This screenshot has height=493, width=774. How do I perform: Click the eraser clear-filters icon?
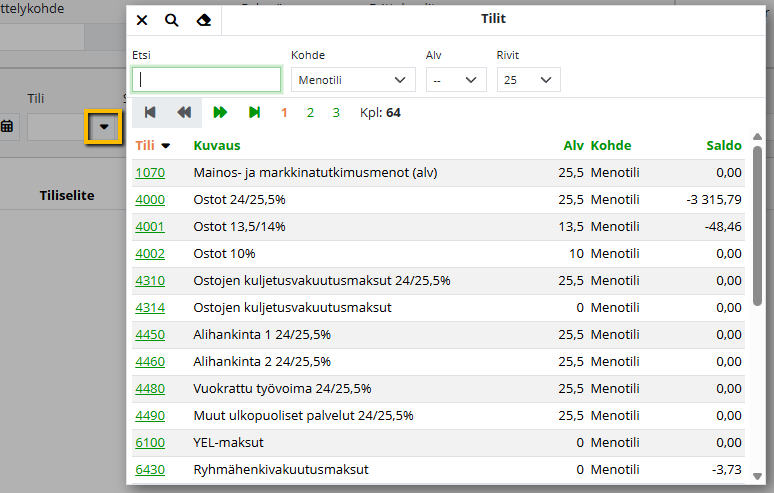tap(204, 20)
